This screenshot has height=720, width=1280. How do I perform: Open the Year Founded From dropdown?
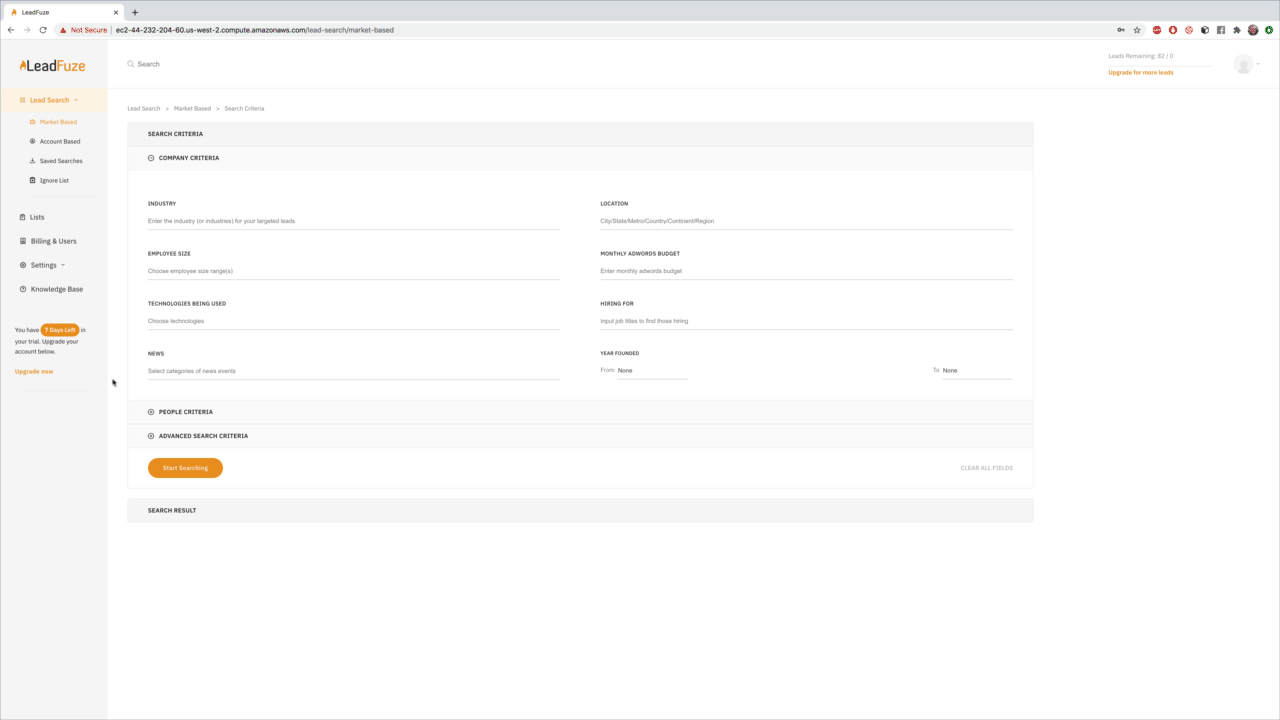point(625,370)
